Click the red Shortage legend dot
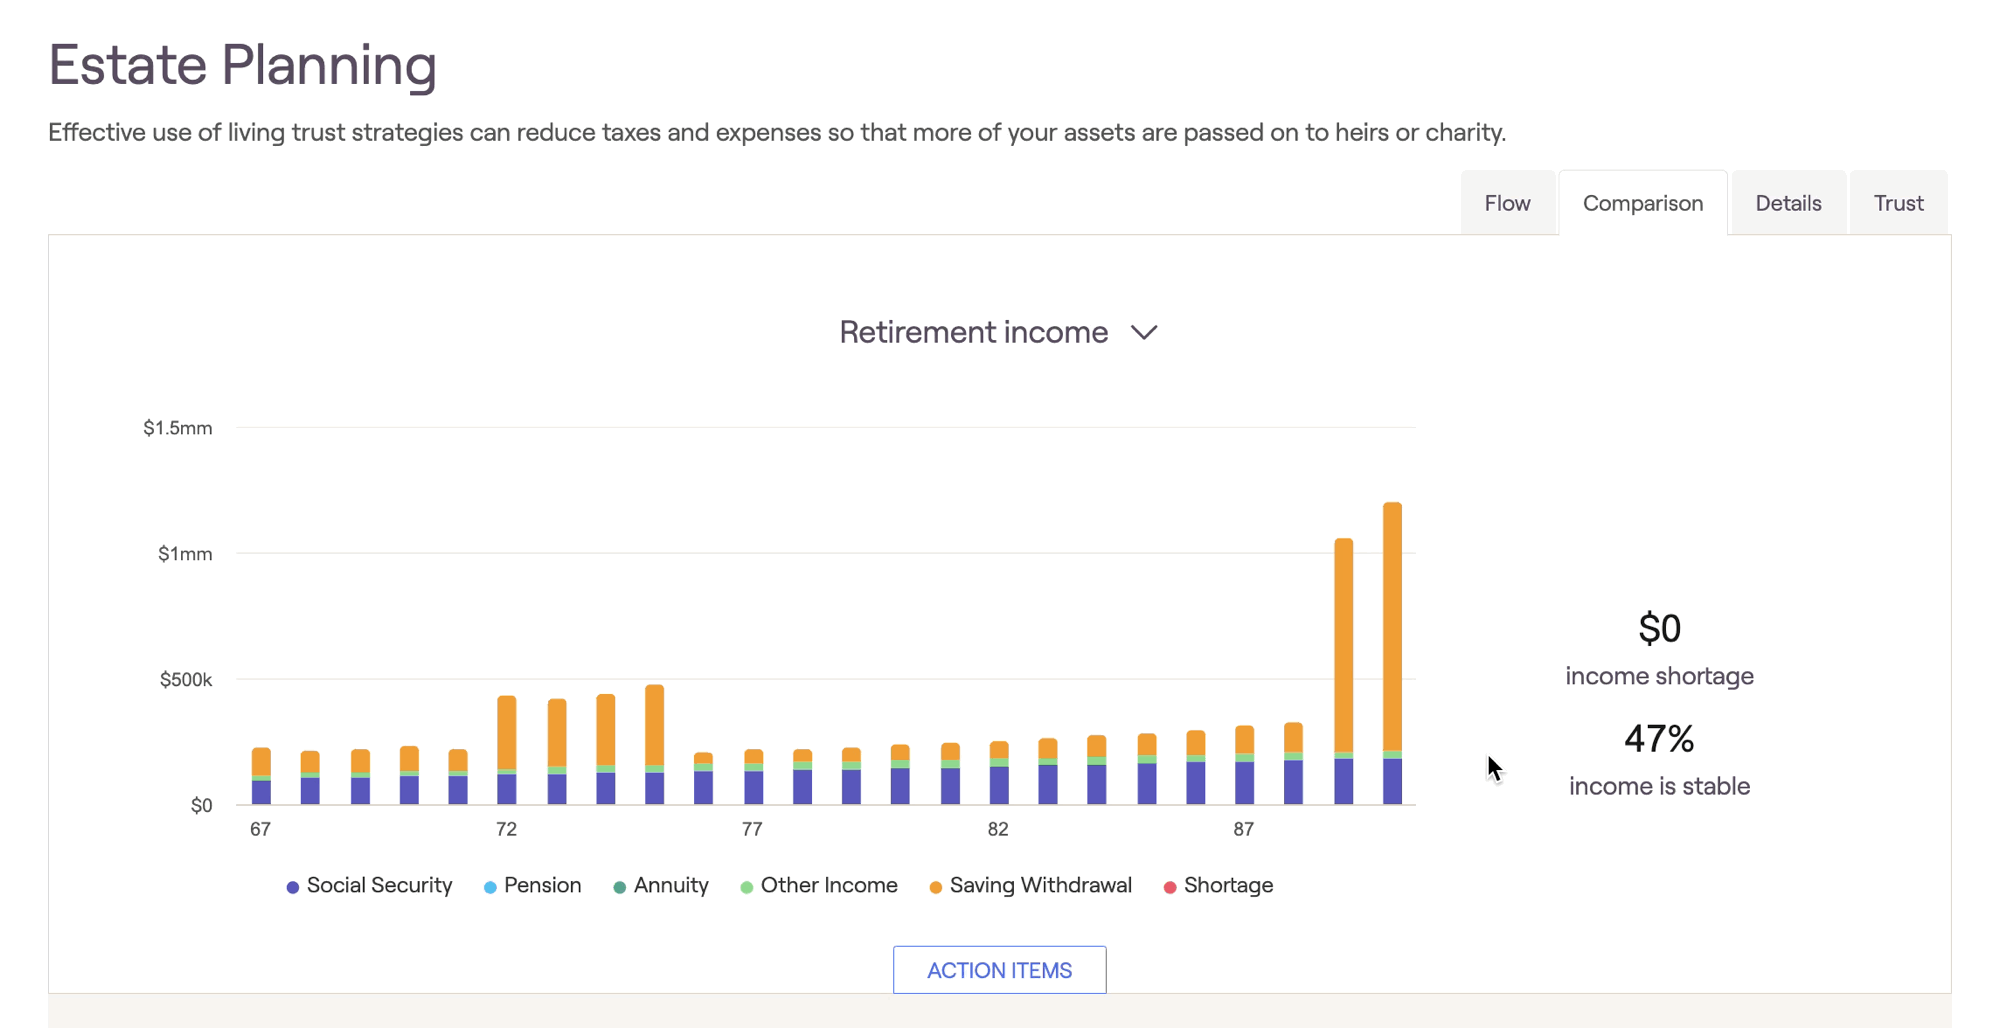The height and width of the screenshot is (1028, 2000). [1170, 887]
